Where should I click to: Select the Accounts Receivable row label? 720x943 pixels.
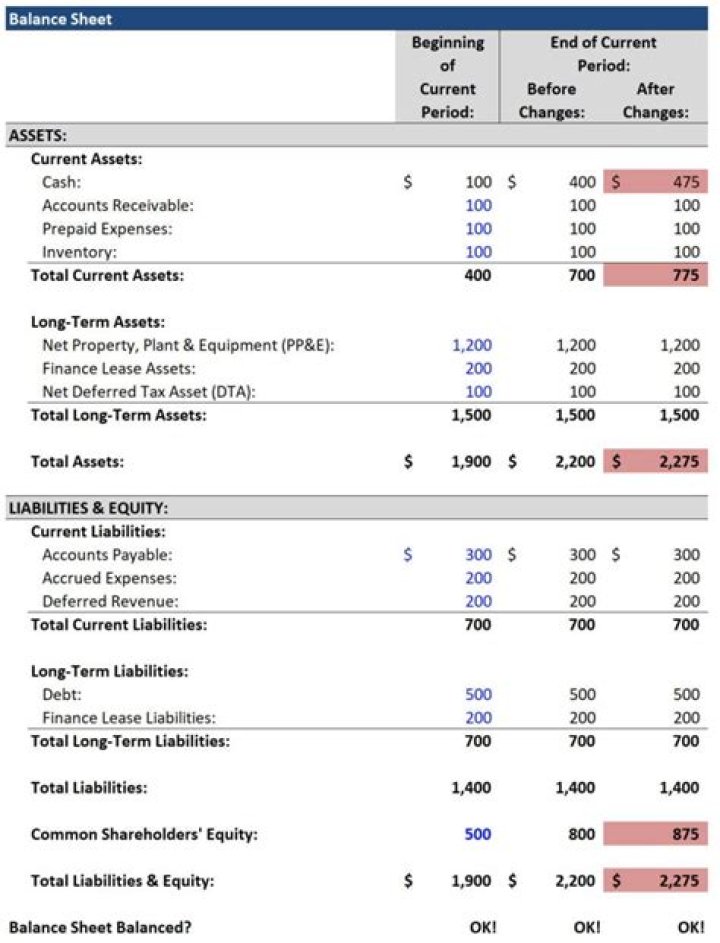[x=118, y=205]
